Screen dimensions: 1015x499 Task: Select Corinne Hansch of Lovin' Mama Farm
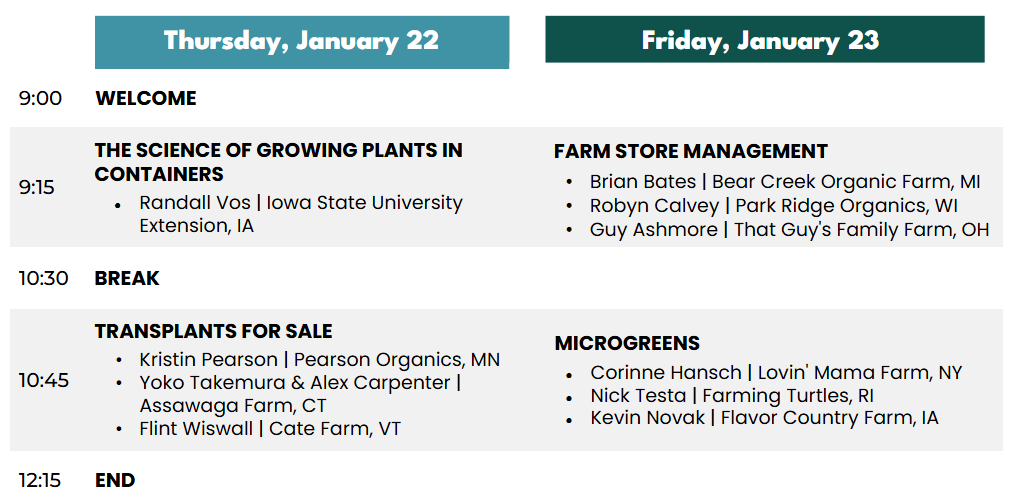click(x=775, y=373)
